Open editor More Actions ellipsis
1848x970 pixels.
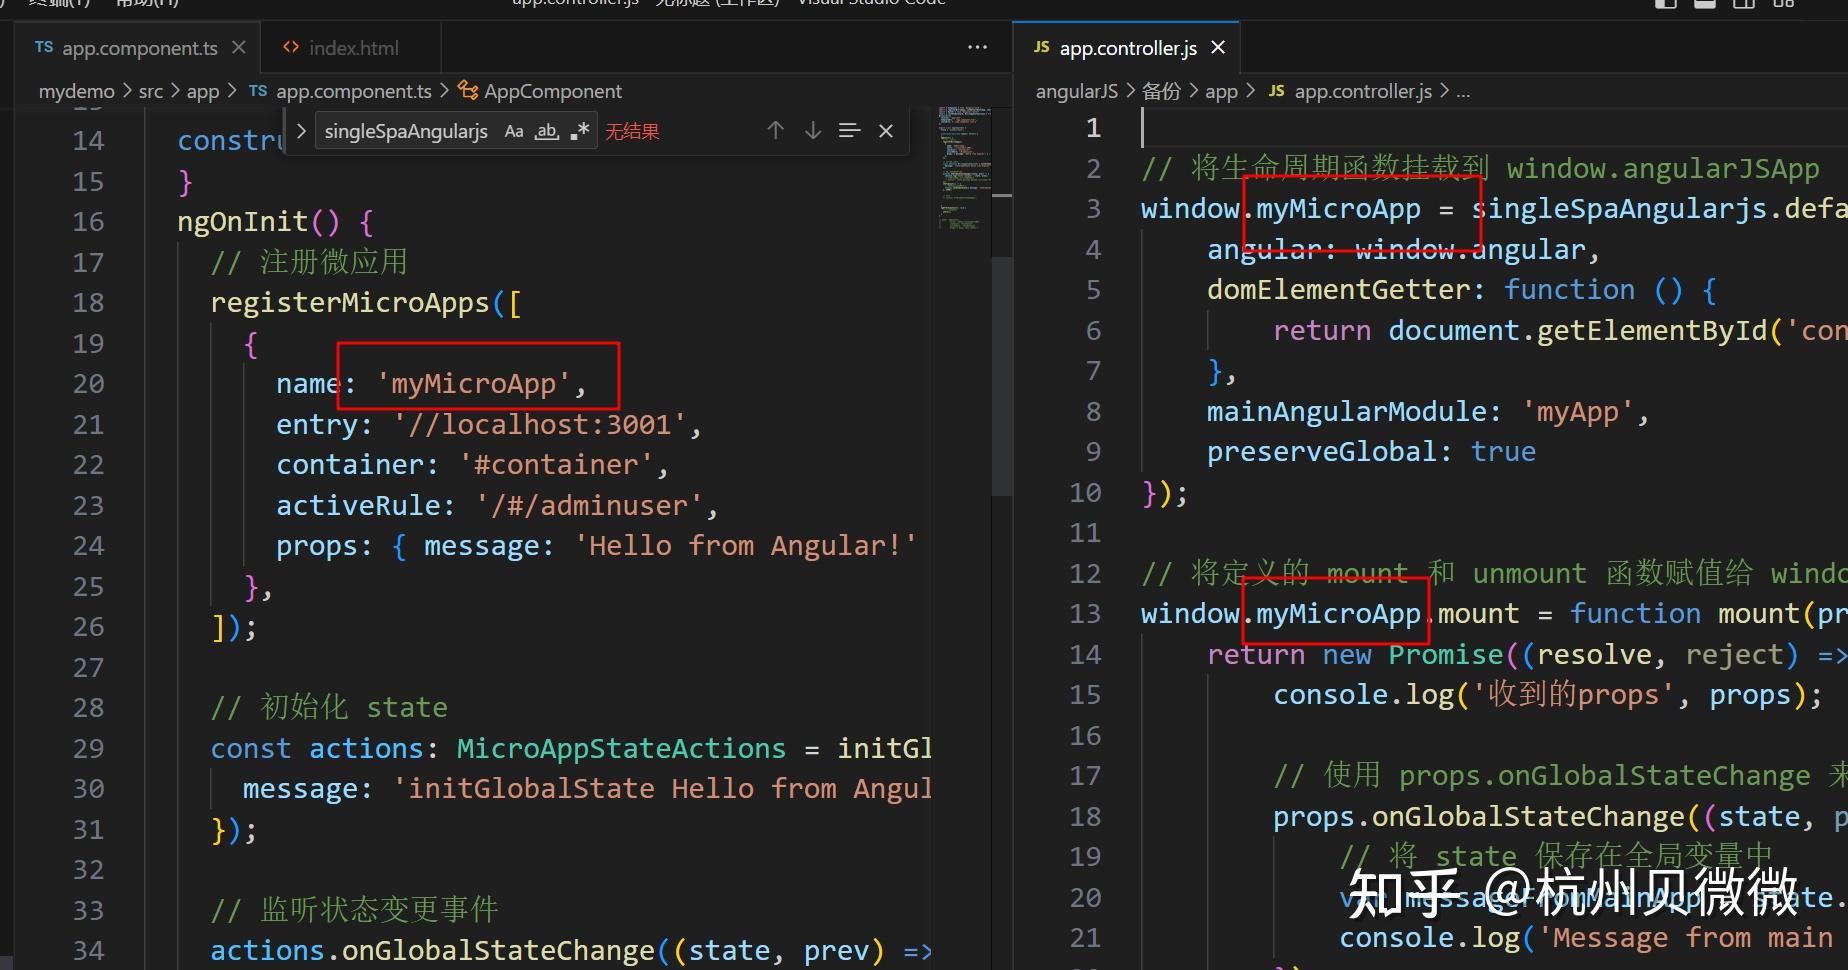pos(977,47)
